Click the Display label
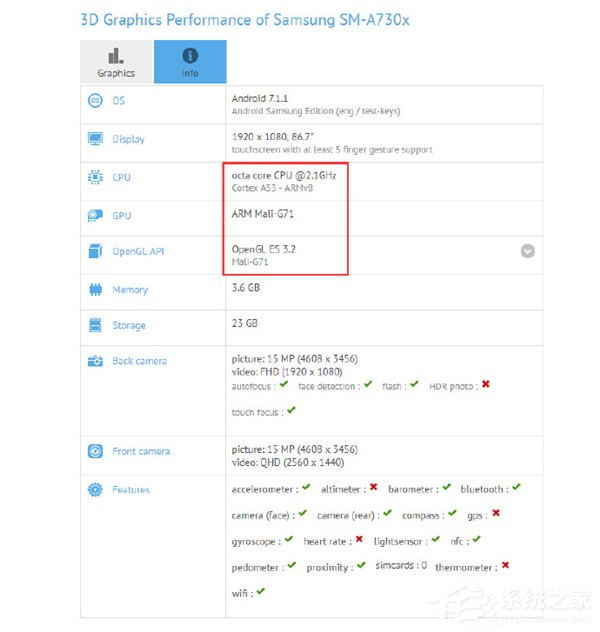 click(x=129, y=139)
